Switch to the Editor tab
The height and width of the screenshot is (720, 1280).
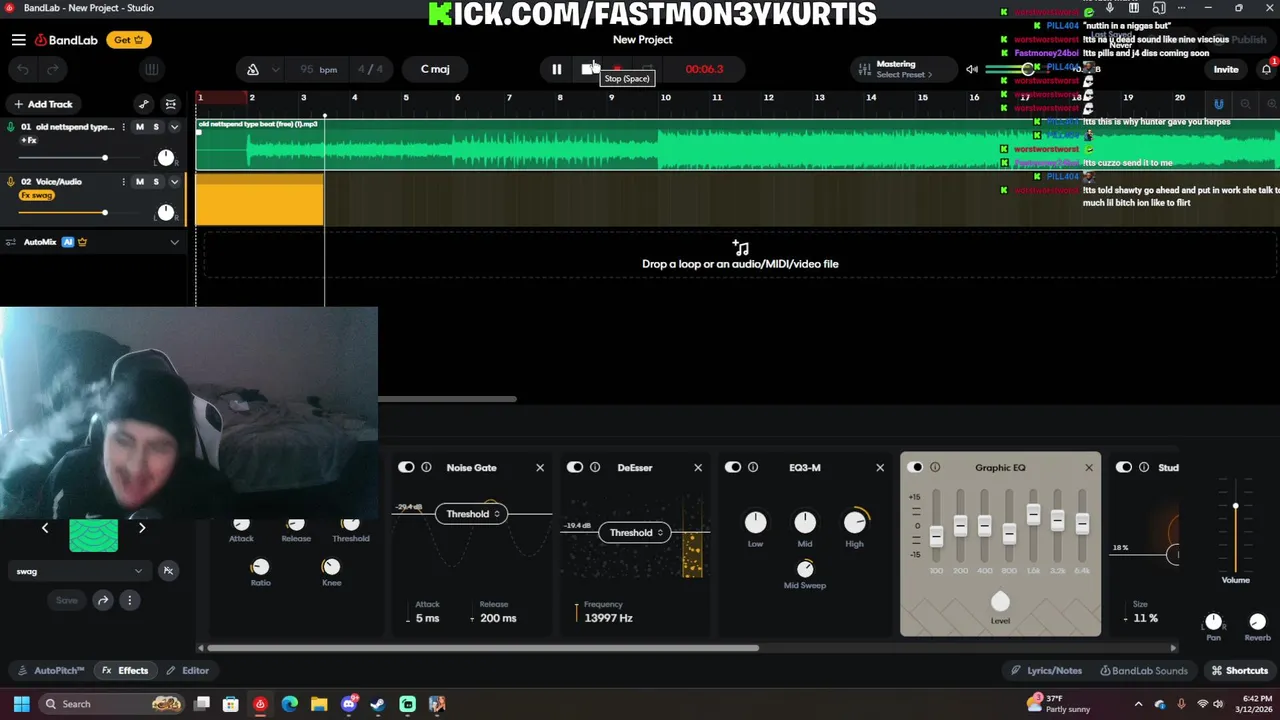188,671
